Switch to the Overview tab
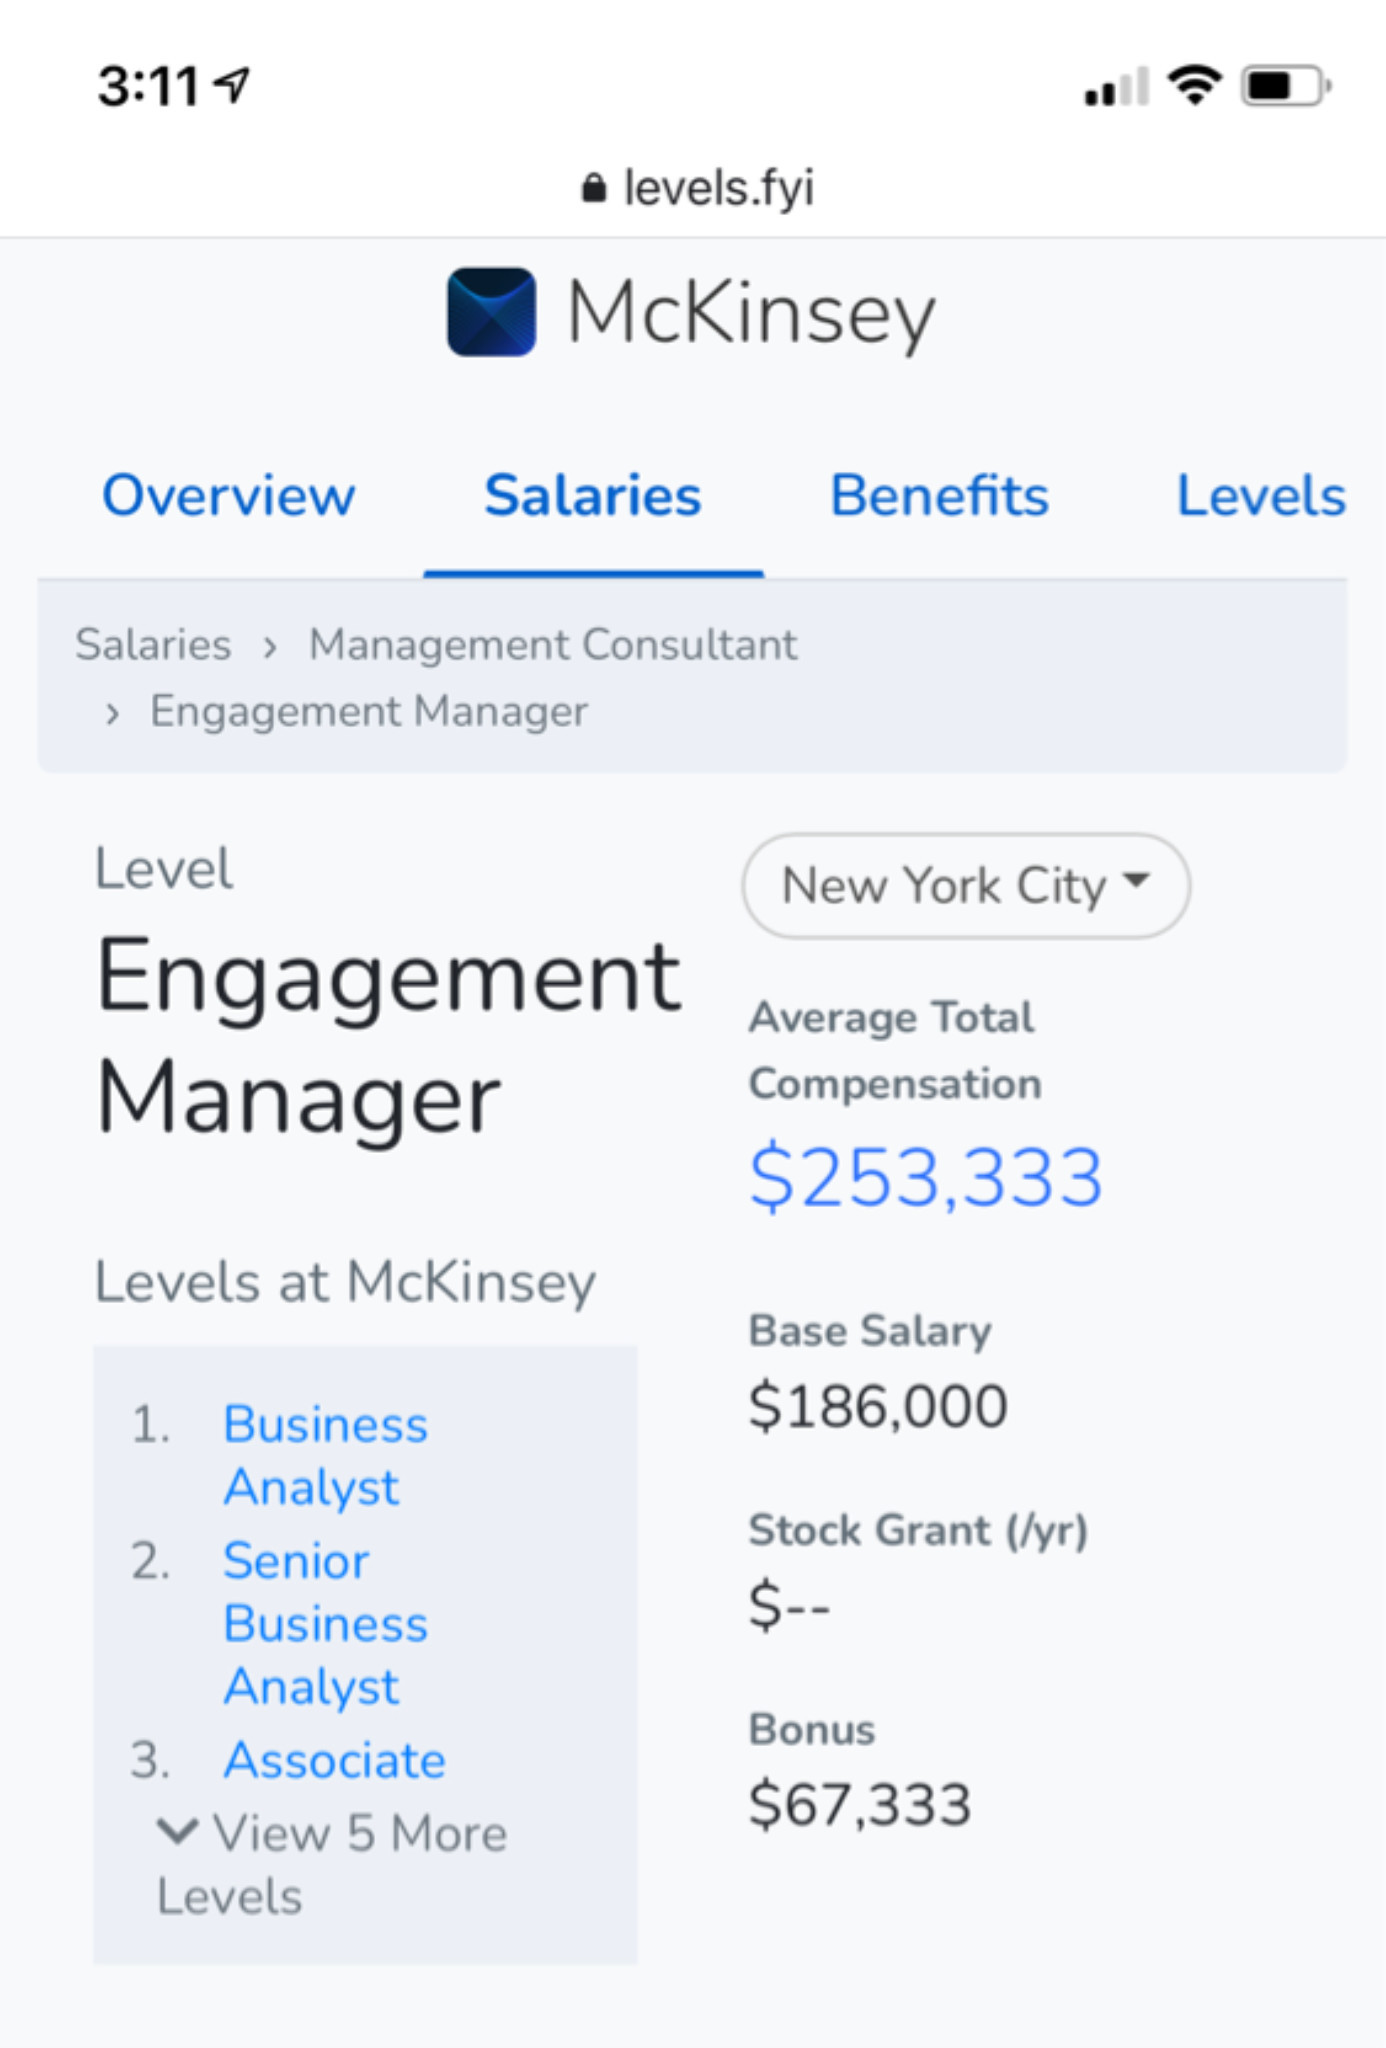The width and height of the screenshot is (1386, 2048). click(229, 496)
